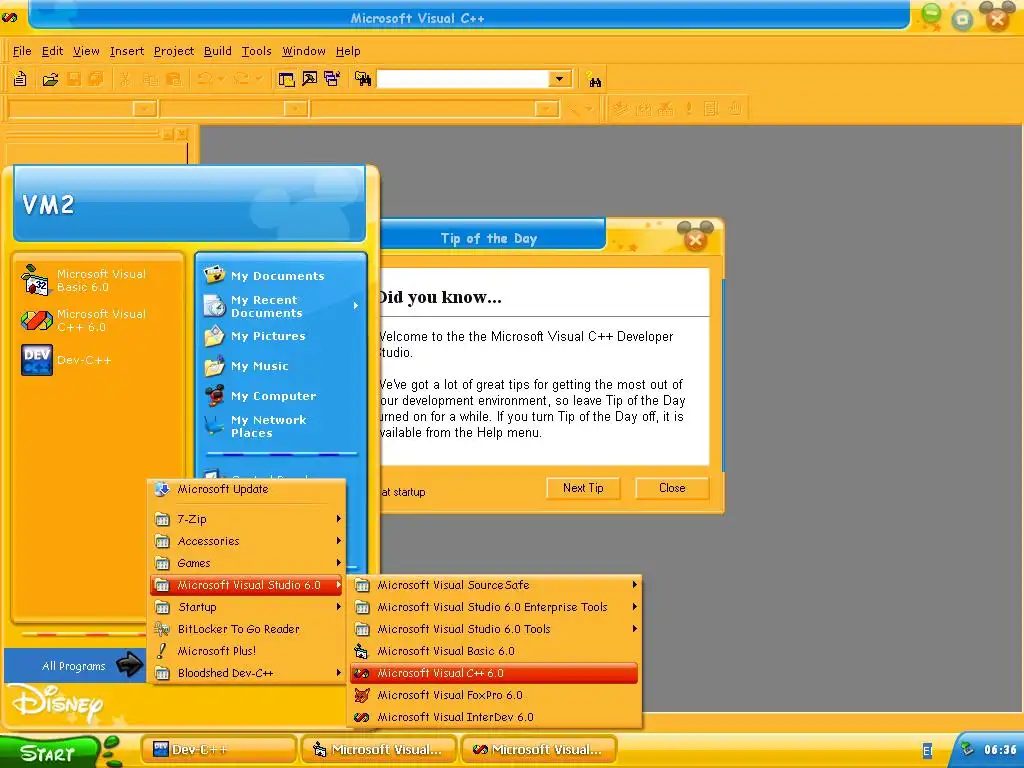Toggle the Output window toolbar icon
Screen dimensions: 1024x768
point(310,80)
